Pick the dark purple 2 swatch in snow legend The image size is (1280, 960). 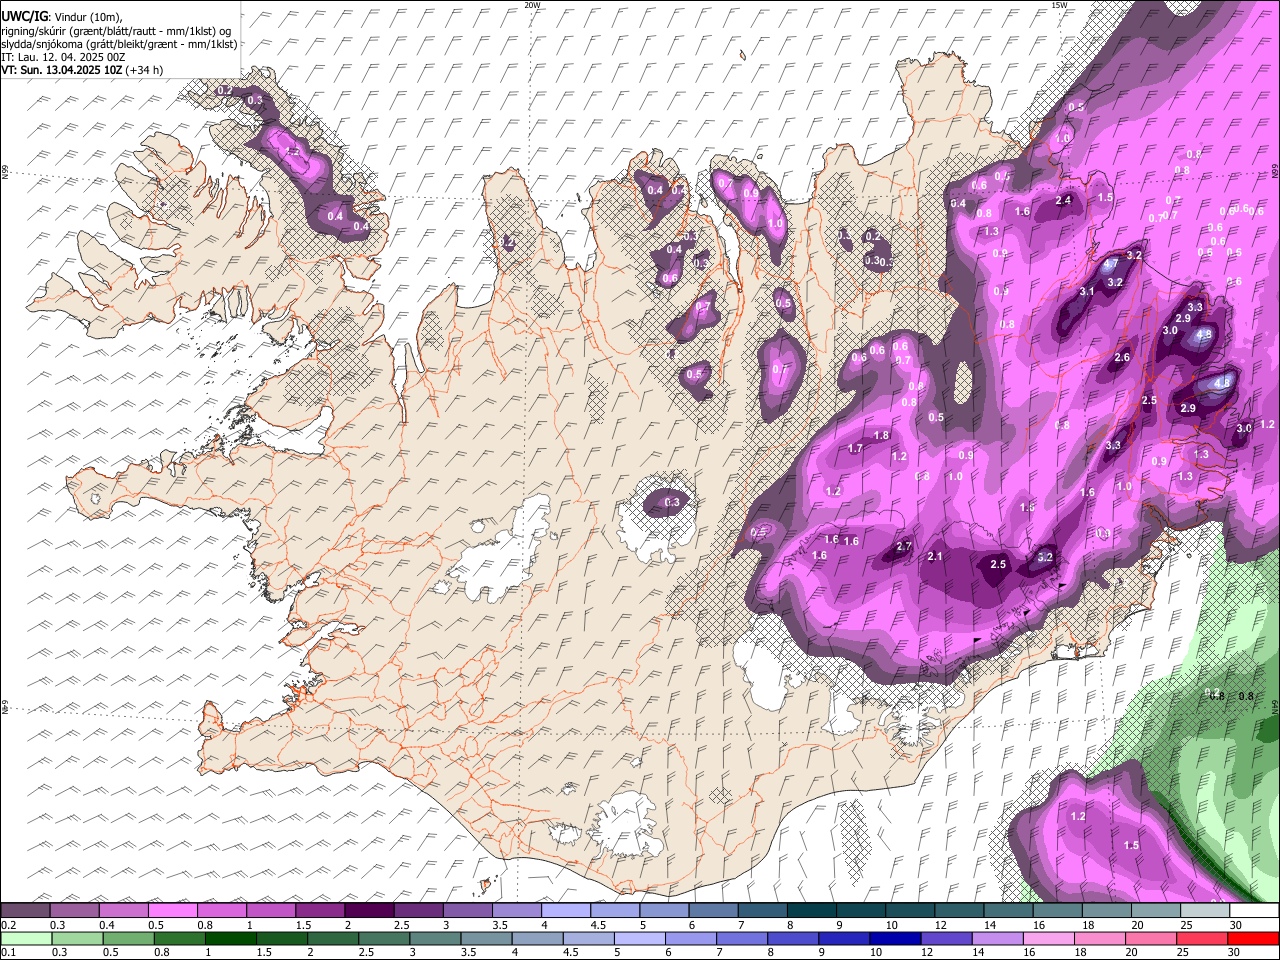(x=368, y=911)
